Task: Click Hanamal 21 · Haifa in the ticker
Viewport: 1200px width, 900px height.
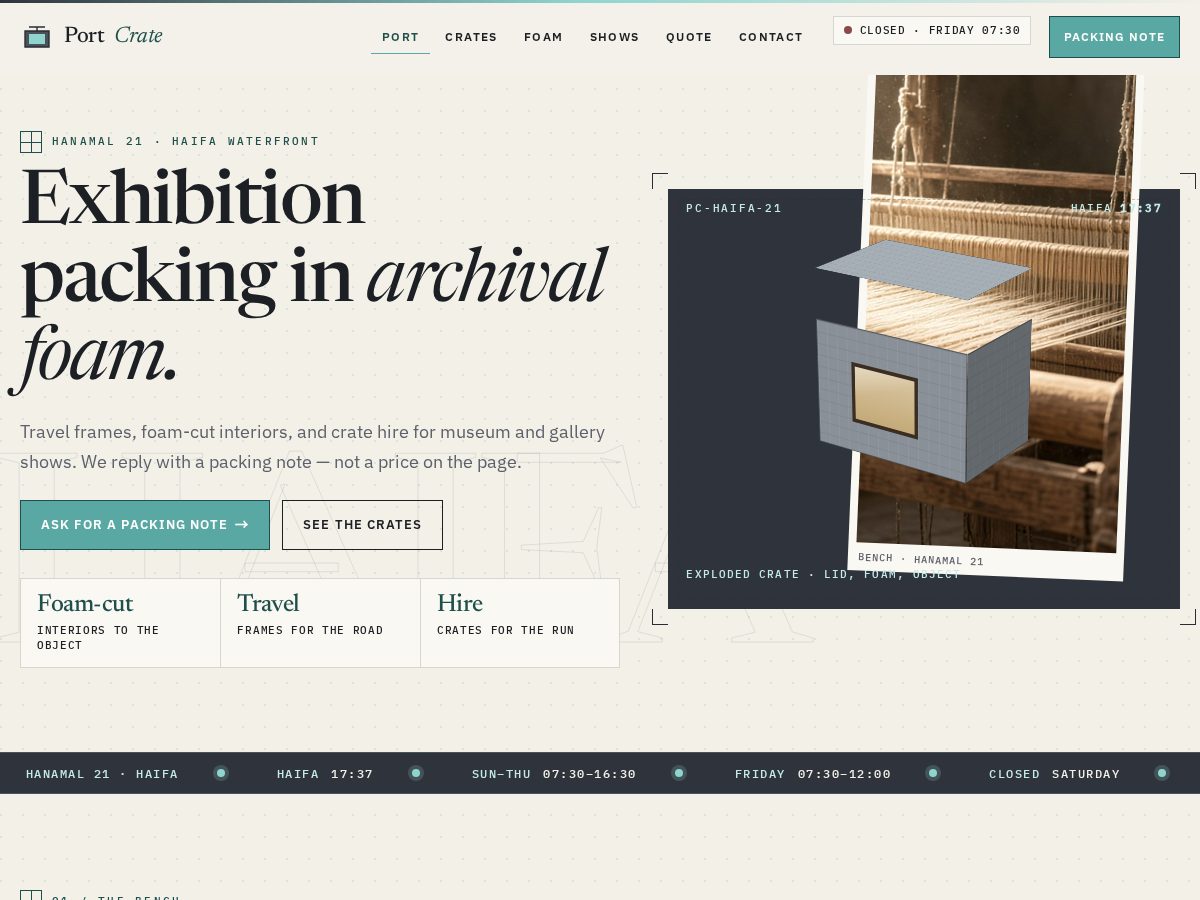Action: (102, 774)
